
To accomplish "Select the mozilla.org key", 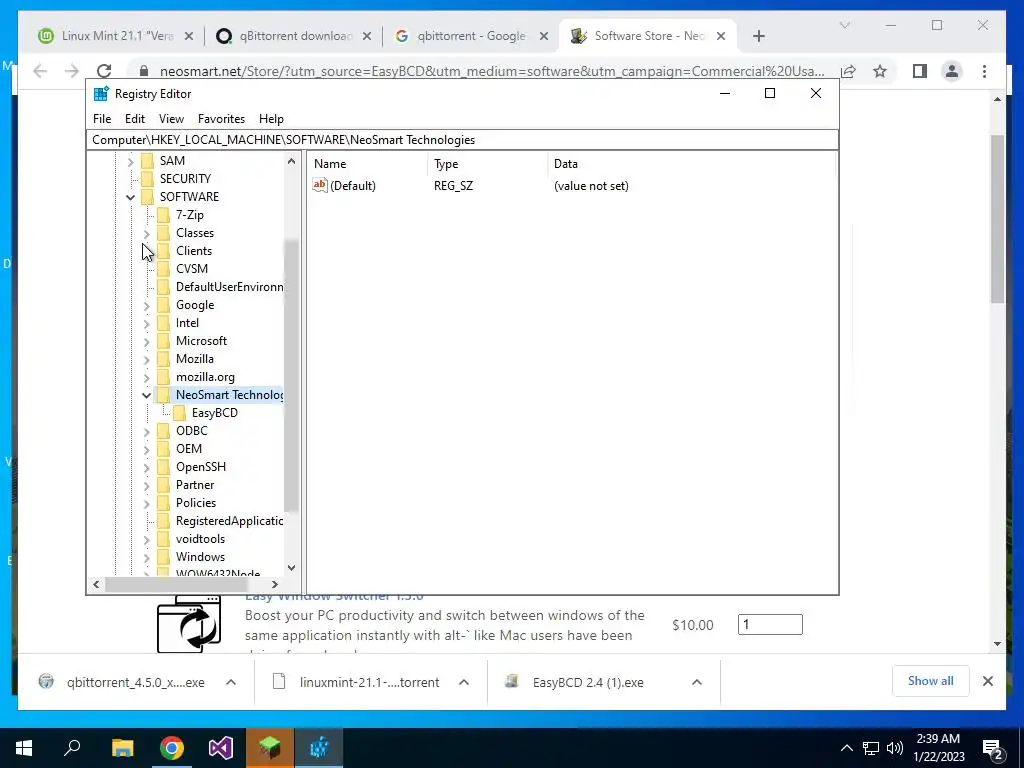I will point(205,377).
